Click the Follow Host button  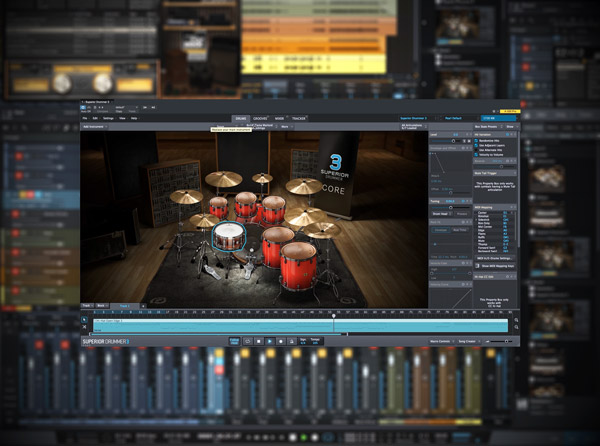pyautogui.click(x=235, y=341)
